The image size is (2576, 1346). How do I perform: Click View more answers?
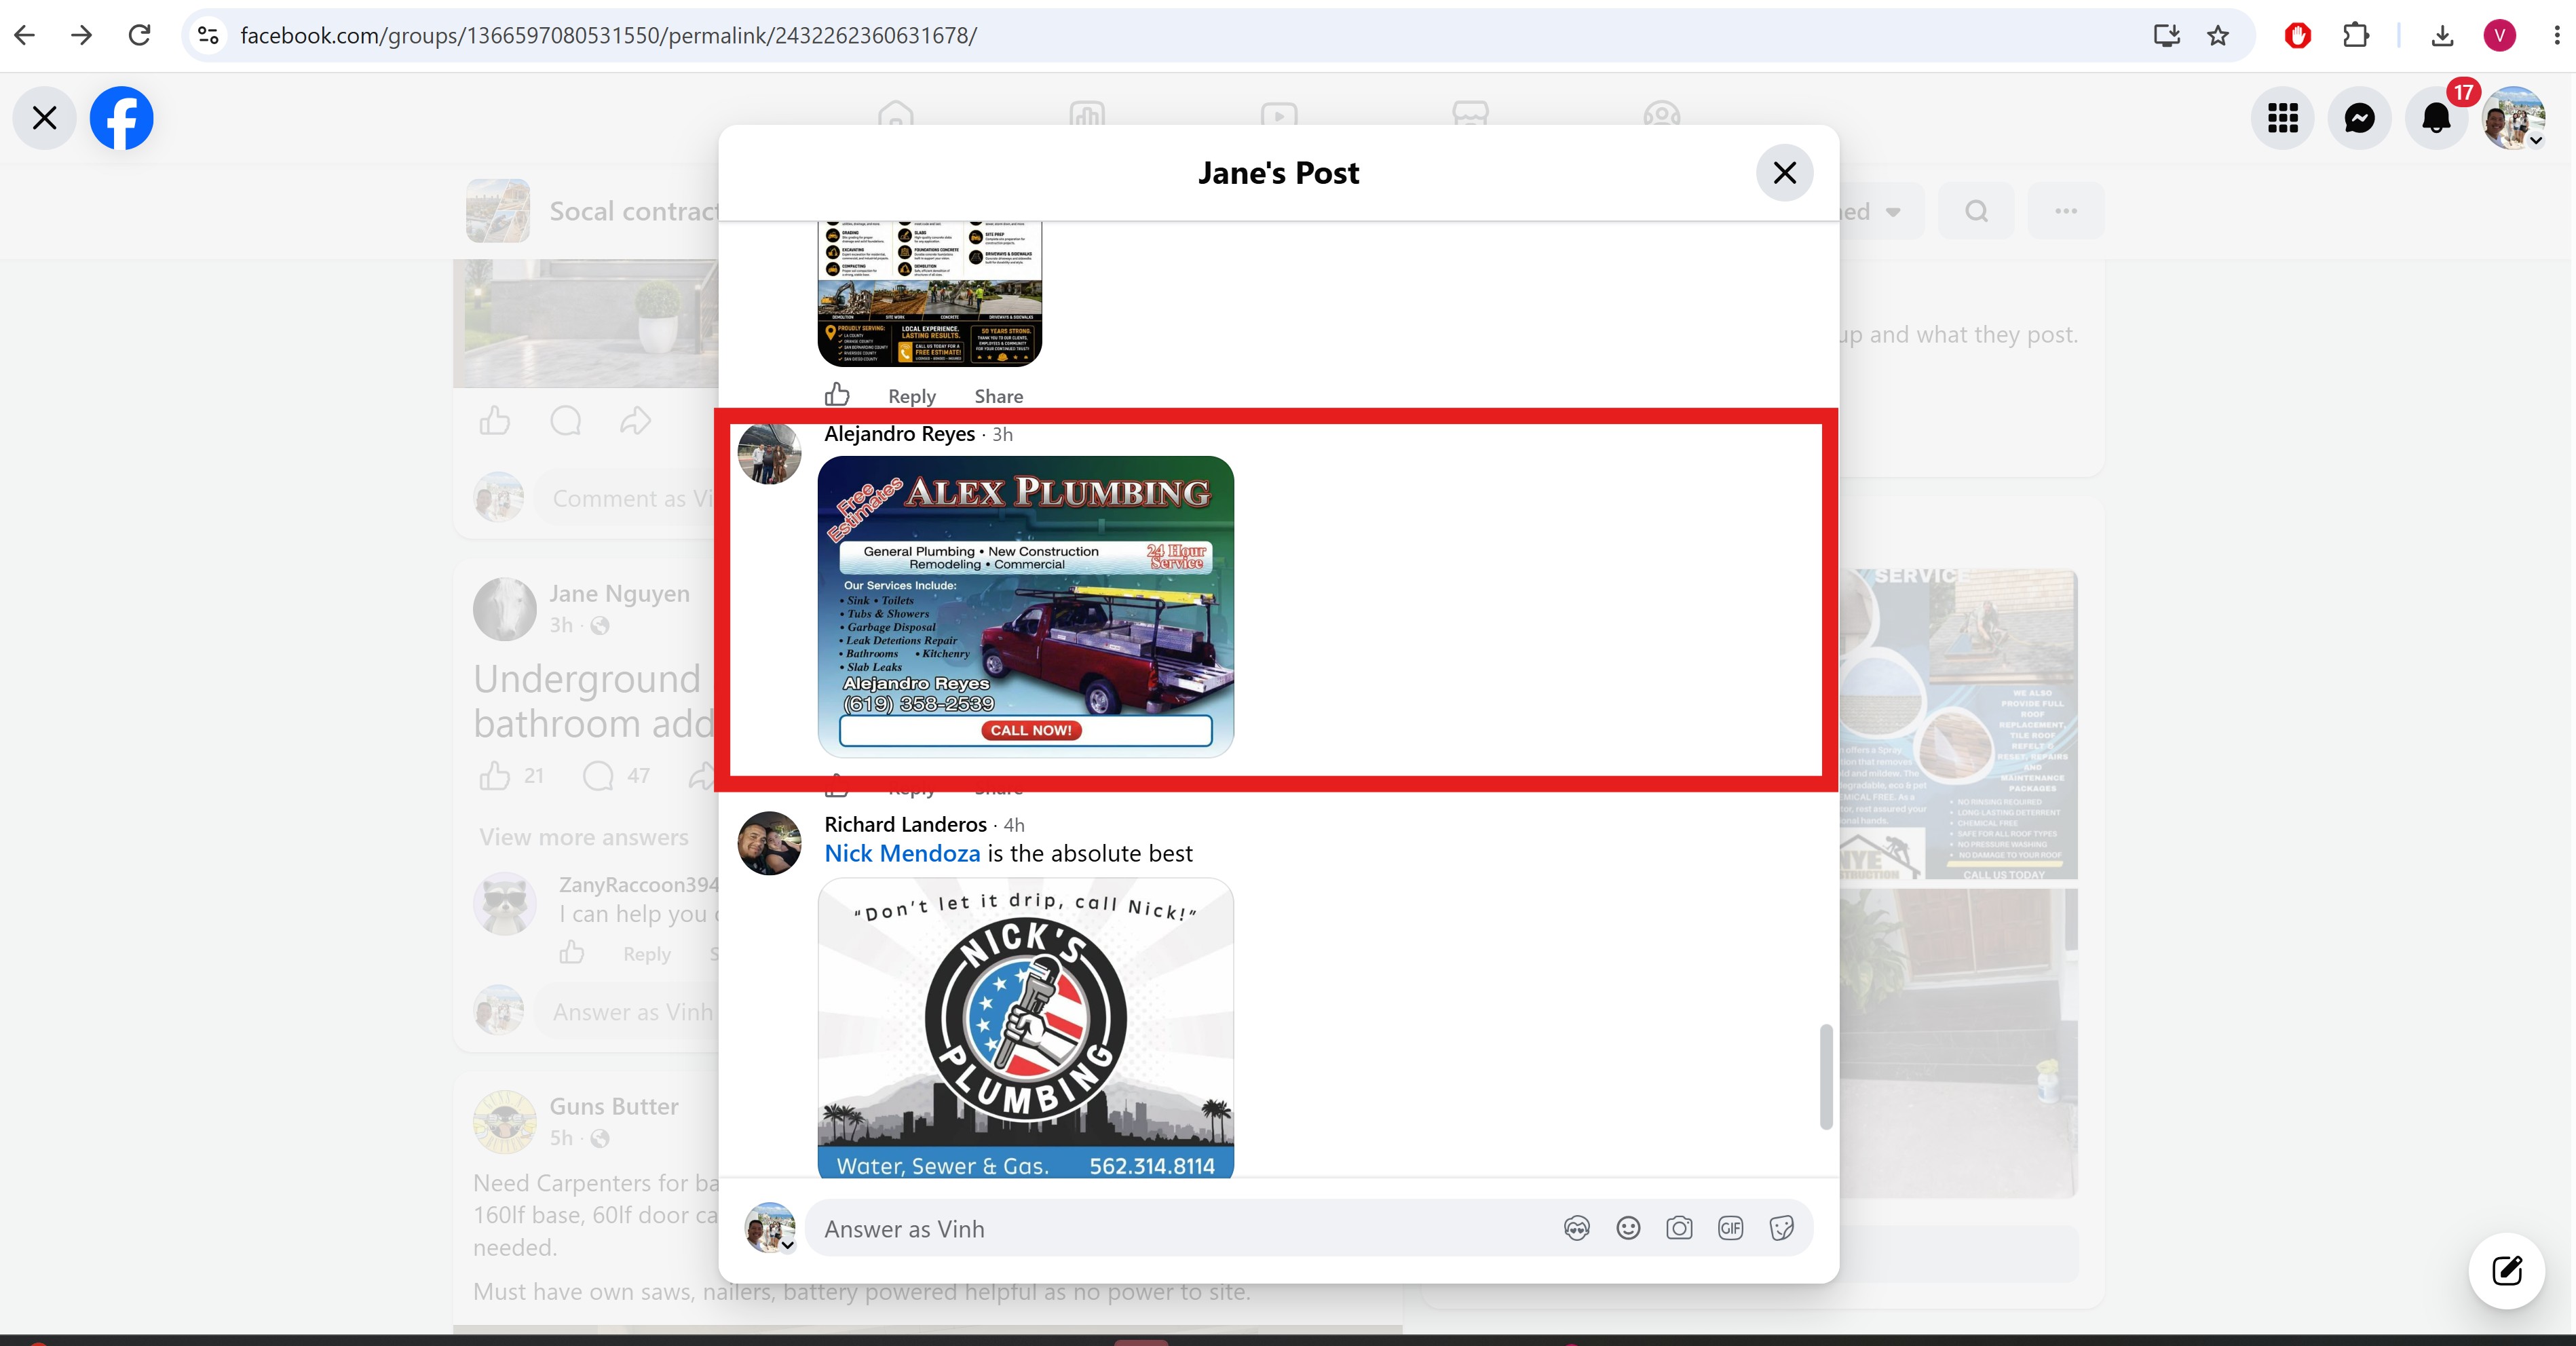click(x=584, y=837)
